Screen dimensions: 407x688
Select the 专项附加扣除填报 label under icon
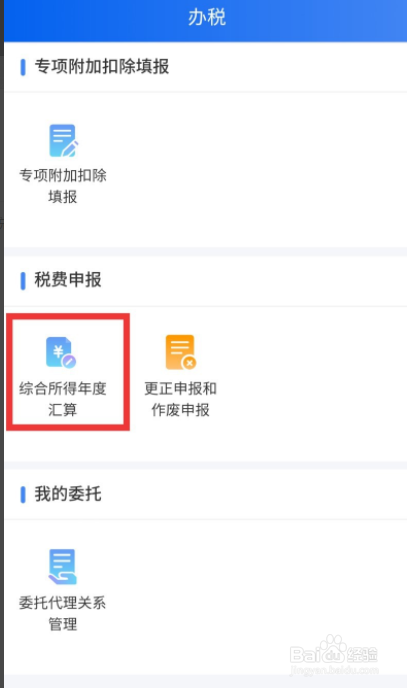[x=63, y=186]
